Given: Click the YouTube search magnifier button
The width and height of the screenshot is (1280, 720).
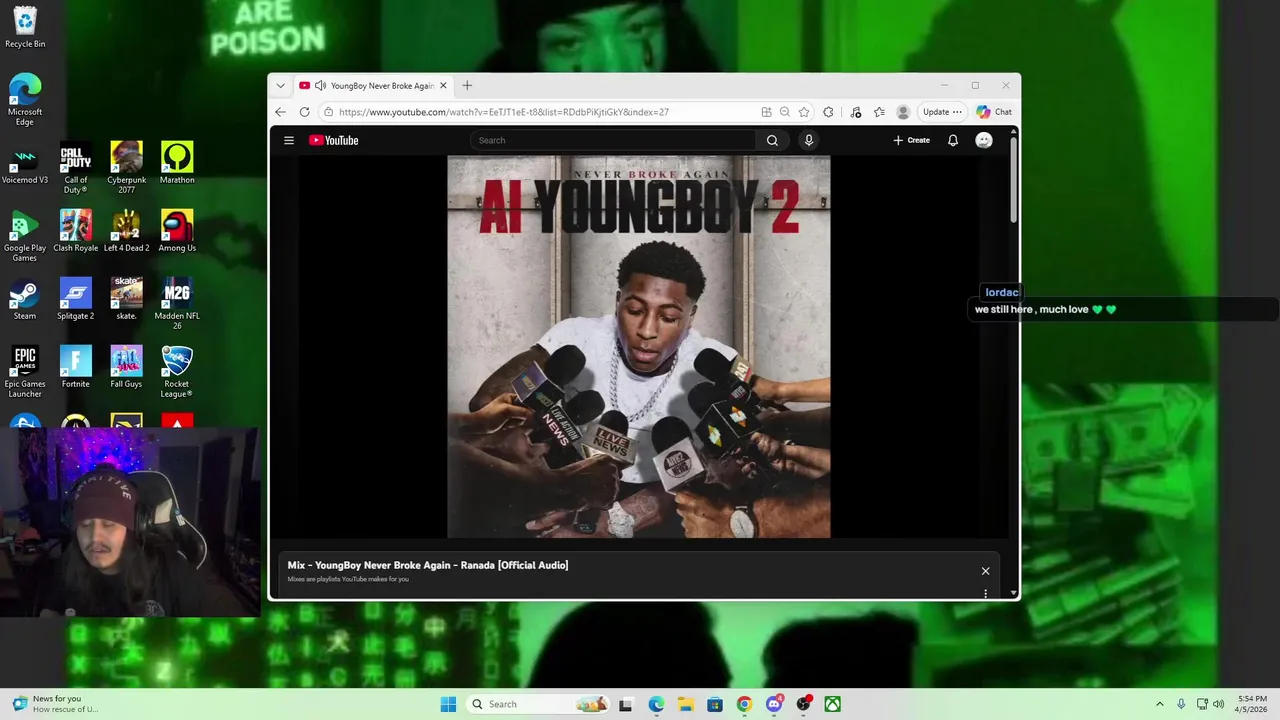Looking at the screenshot, I should [x=772, y=140].
